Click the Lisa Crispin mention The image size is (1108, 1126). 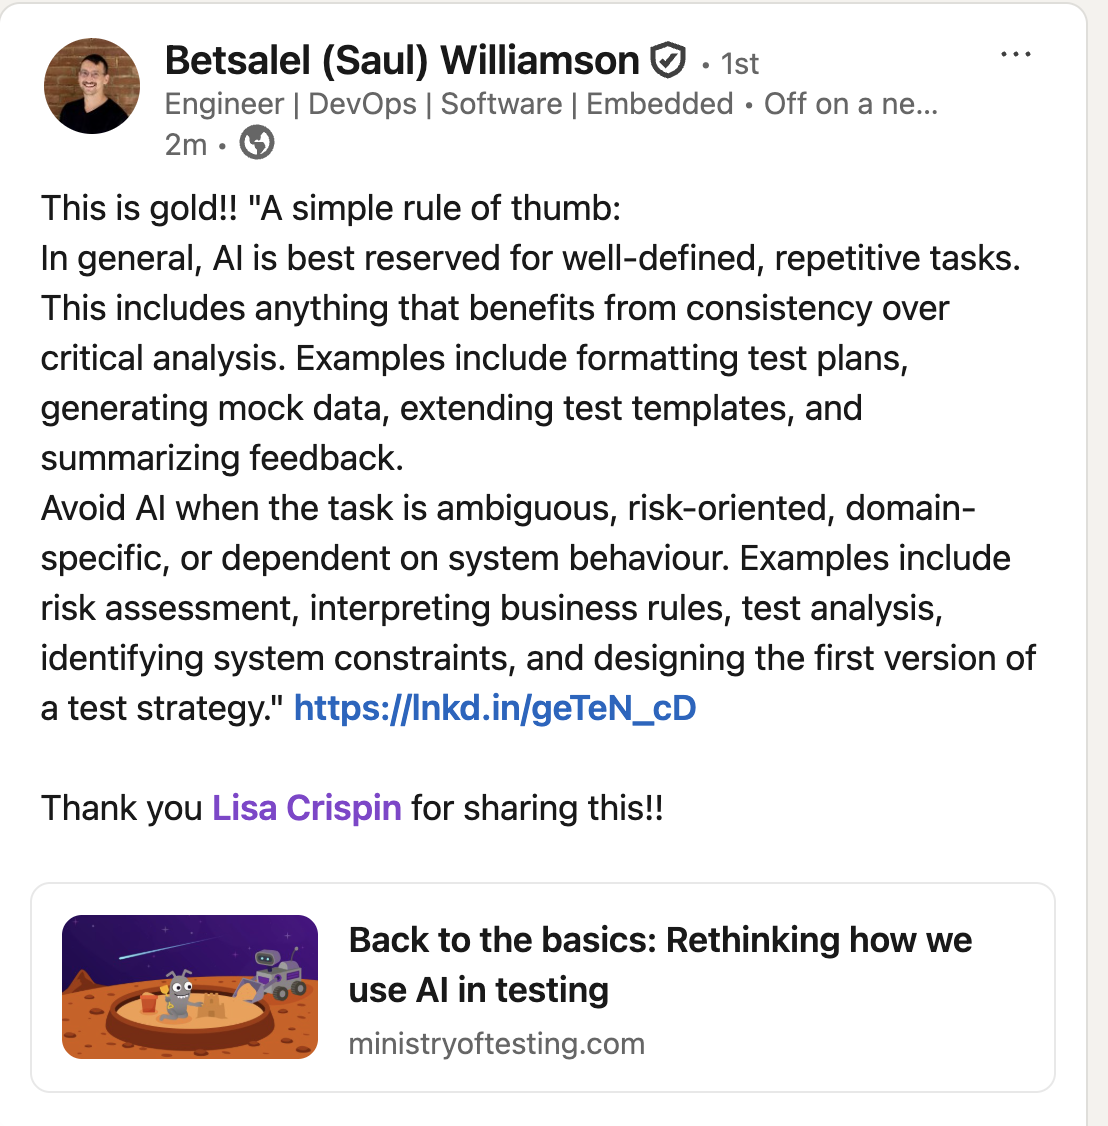pos(305,808)
